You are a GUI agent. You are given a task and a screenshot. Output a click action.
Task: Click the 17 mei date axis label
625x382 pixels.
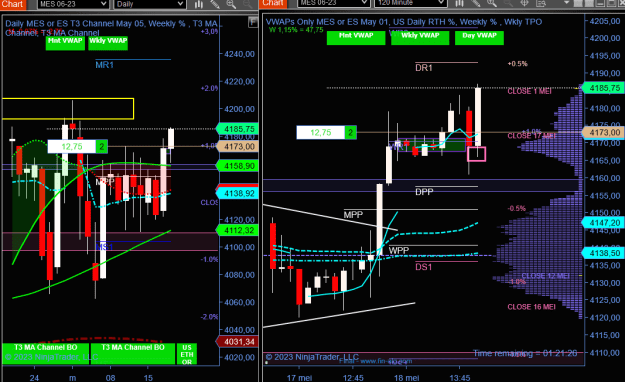tap(299, 378)
